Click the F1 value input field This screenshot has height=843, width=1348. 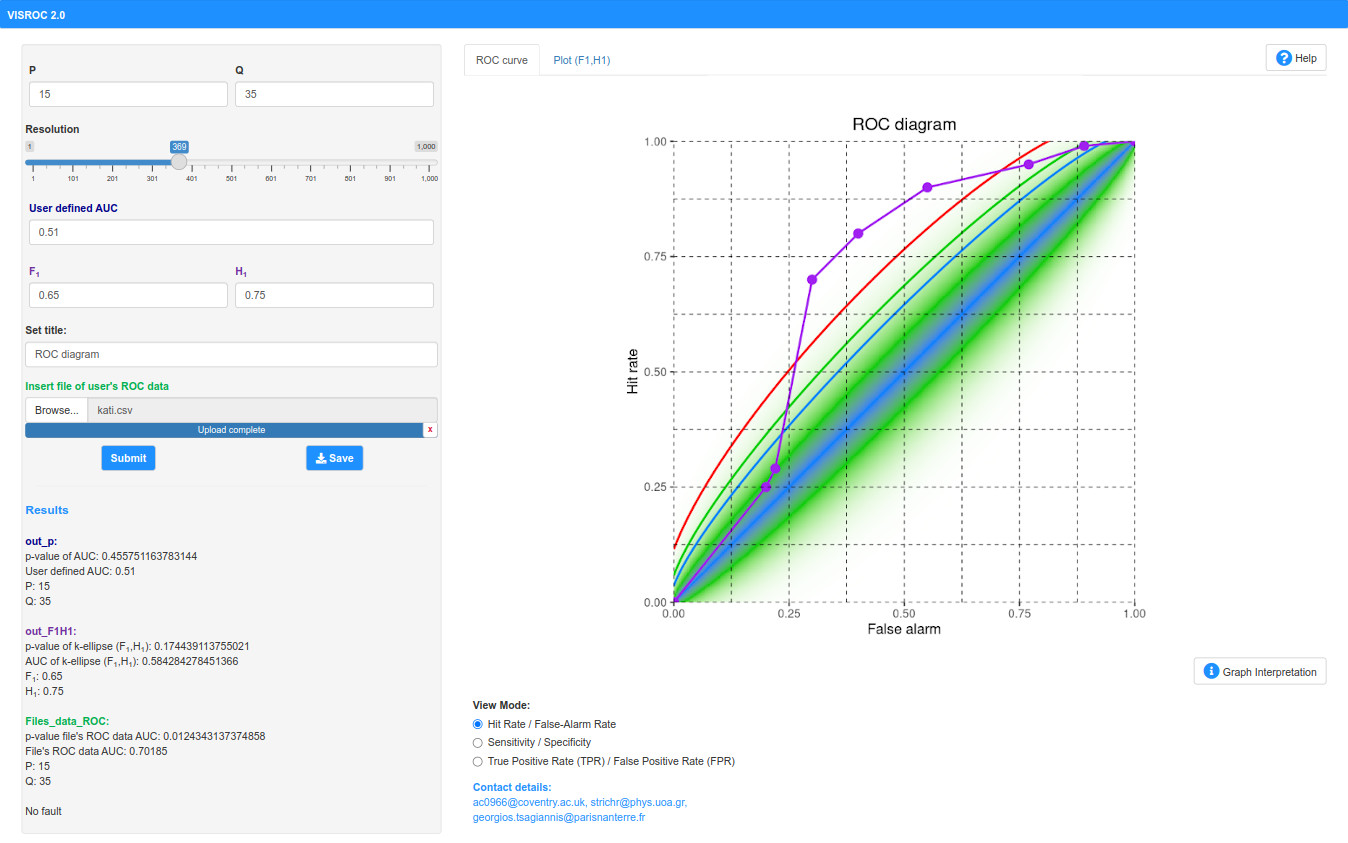[128, 295]
